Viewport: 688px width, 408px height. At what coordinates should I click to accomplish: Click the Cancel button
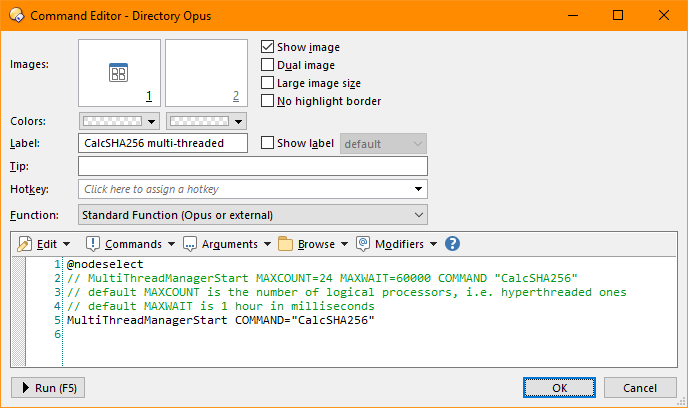(x=640, y=387)
